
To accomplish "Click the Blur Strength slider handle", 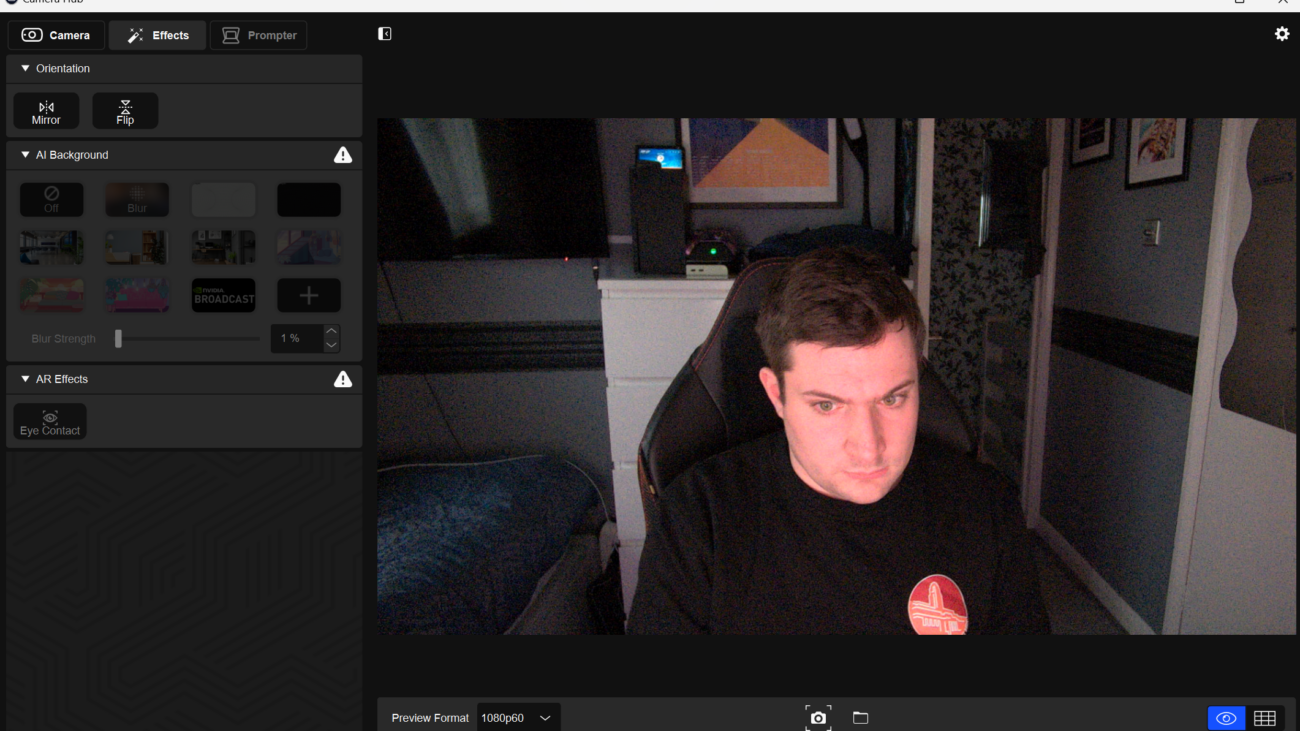I will [x=118, y=339].
